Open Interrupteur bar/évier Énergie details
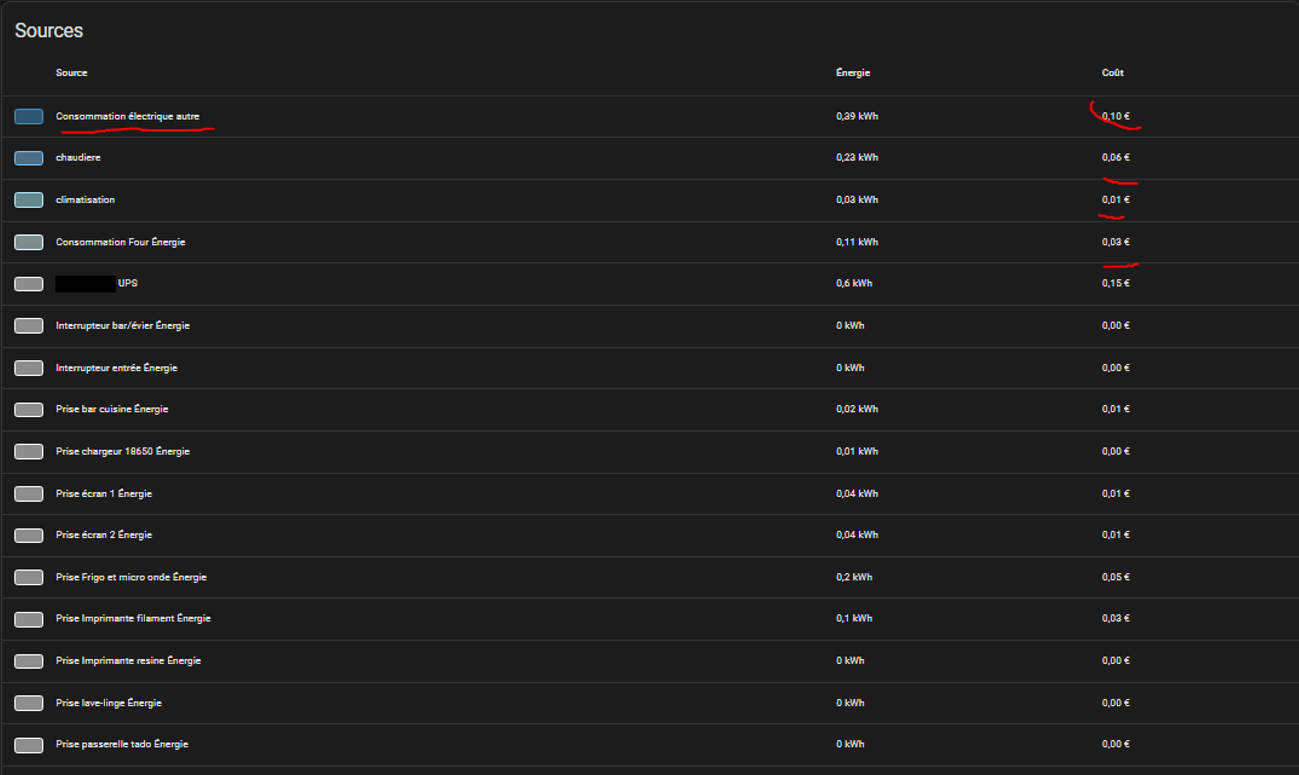 pos(123,326)
